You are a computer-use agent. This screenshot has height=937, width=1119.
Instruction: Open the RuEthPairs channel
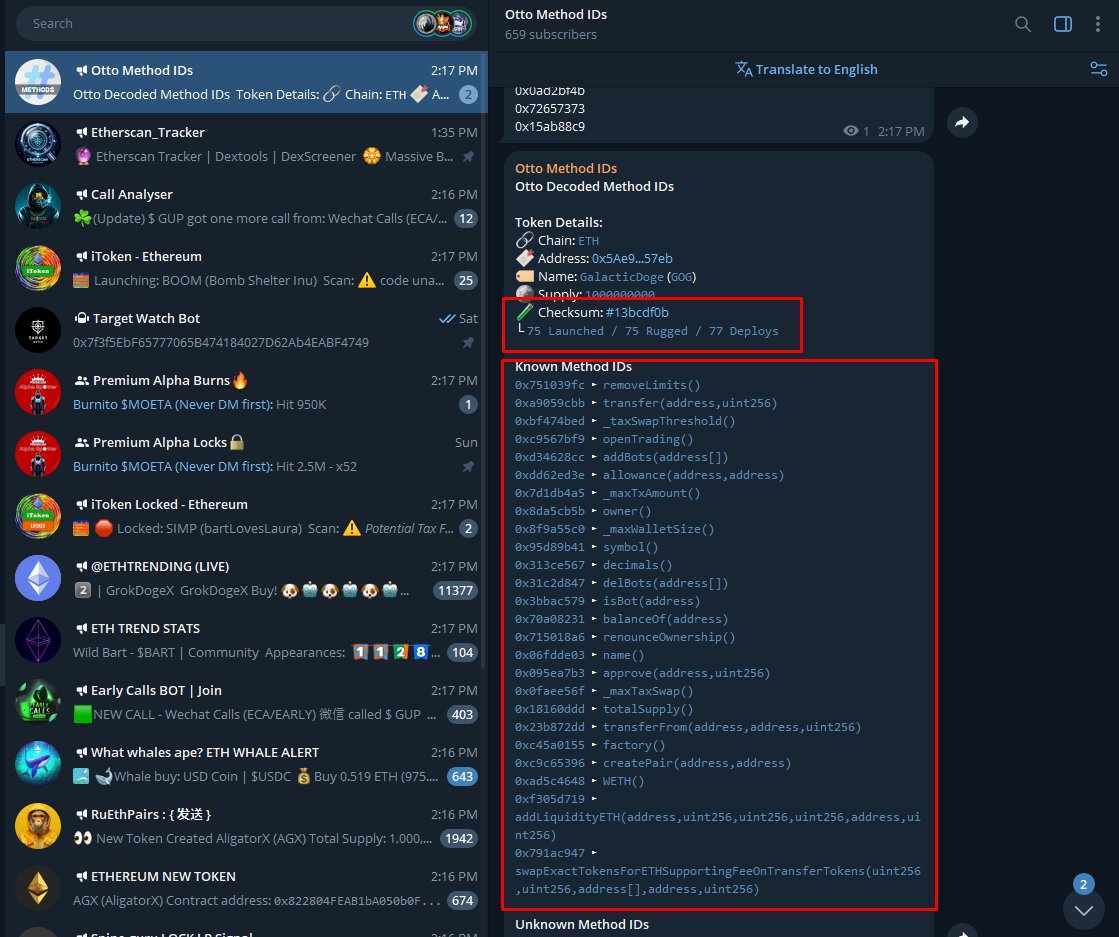click(x=246, y=827)
